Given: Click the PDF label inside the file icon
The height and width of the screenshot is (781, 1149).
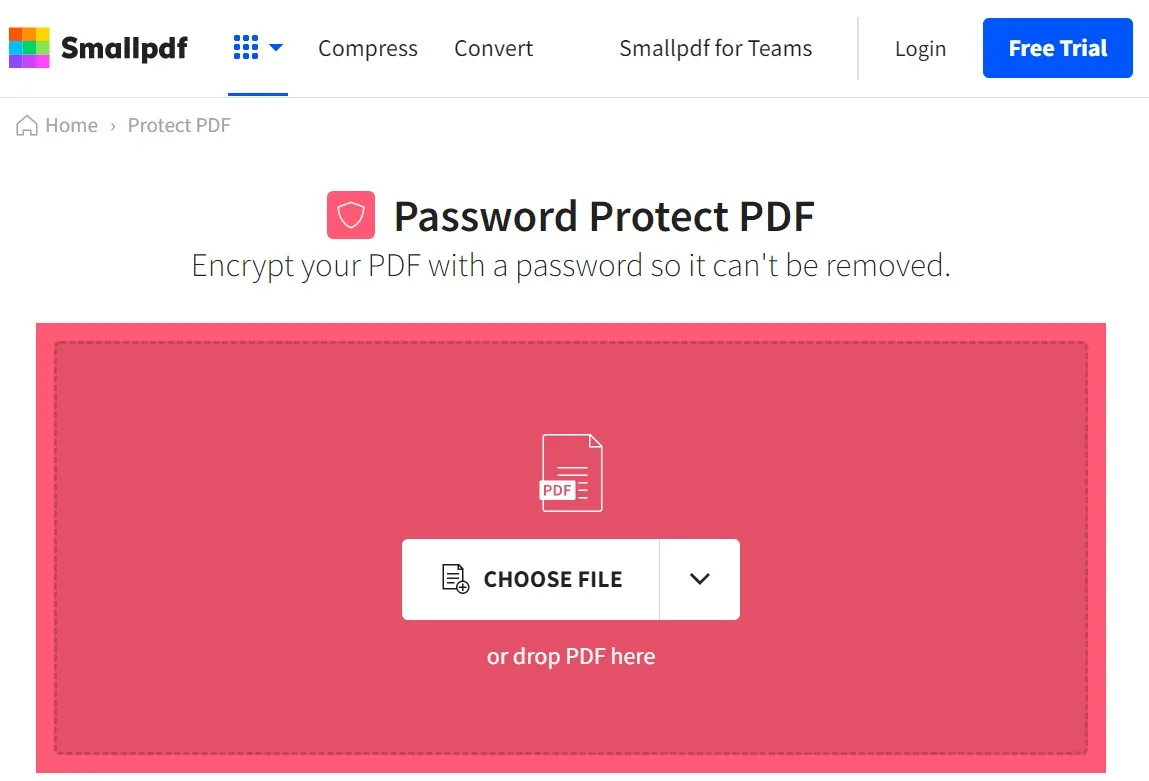Looking at the screenshot, I should point(558,490).
